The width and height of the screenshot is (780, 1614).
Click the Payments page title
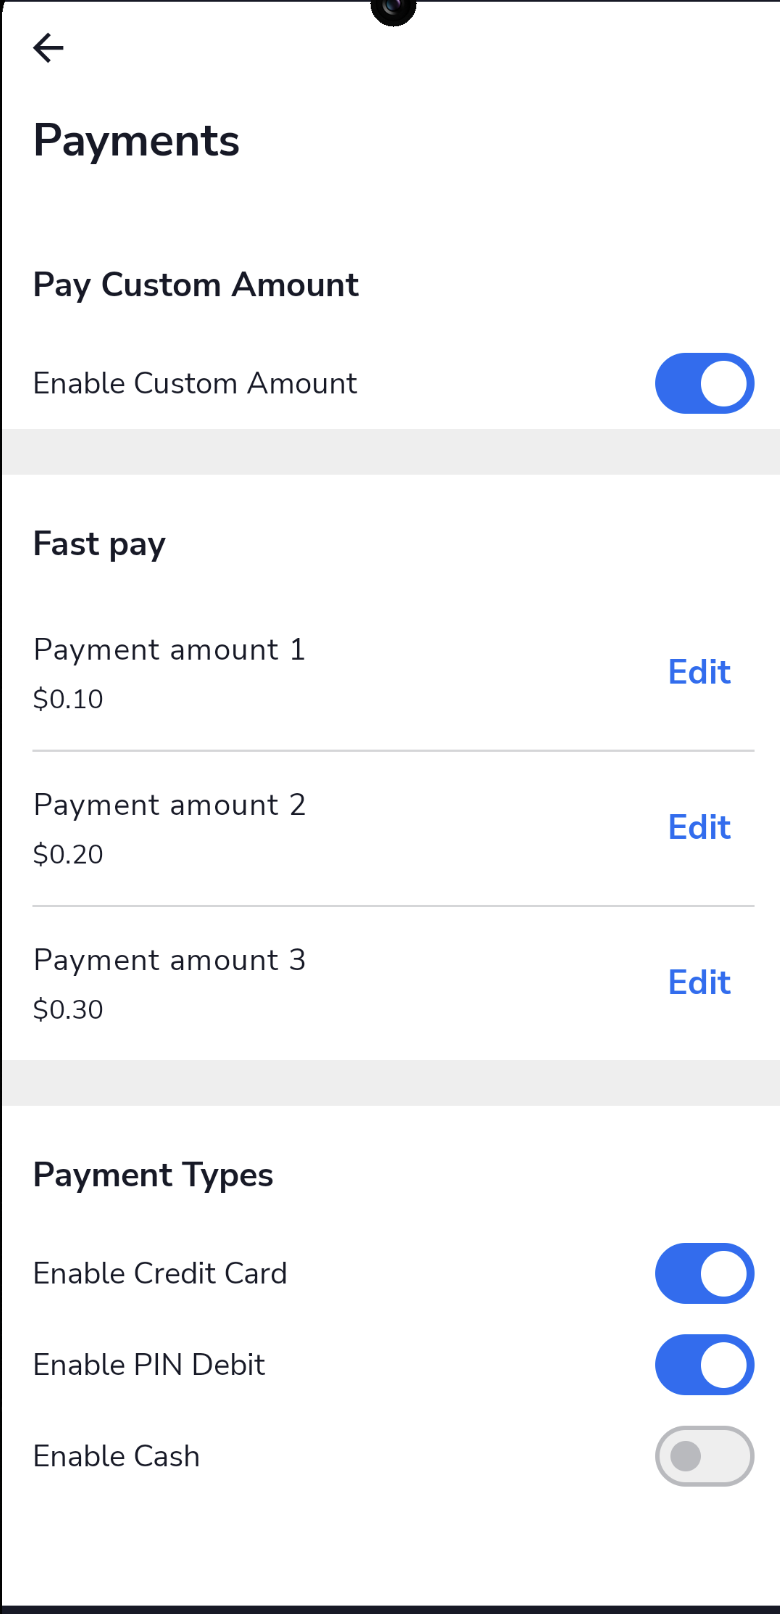tap(136, 141)
